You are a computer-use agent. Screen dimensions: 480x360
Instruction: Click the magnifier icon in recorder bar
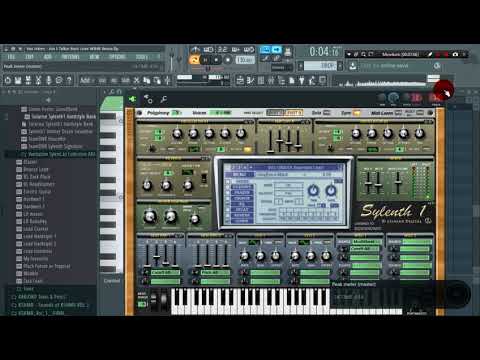coord(363,54)
